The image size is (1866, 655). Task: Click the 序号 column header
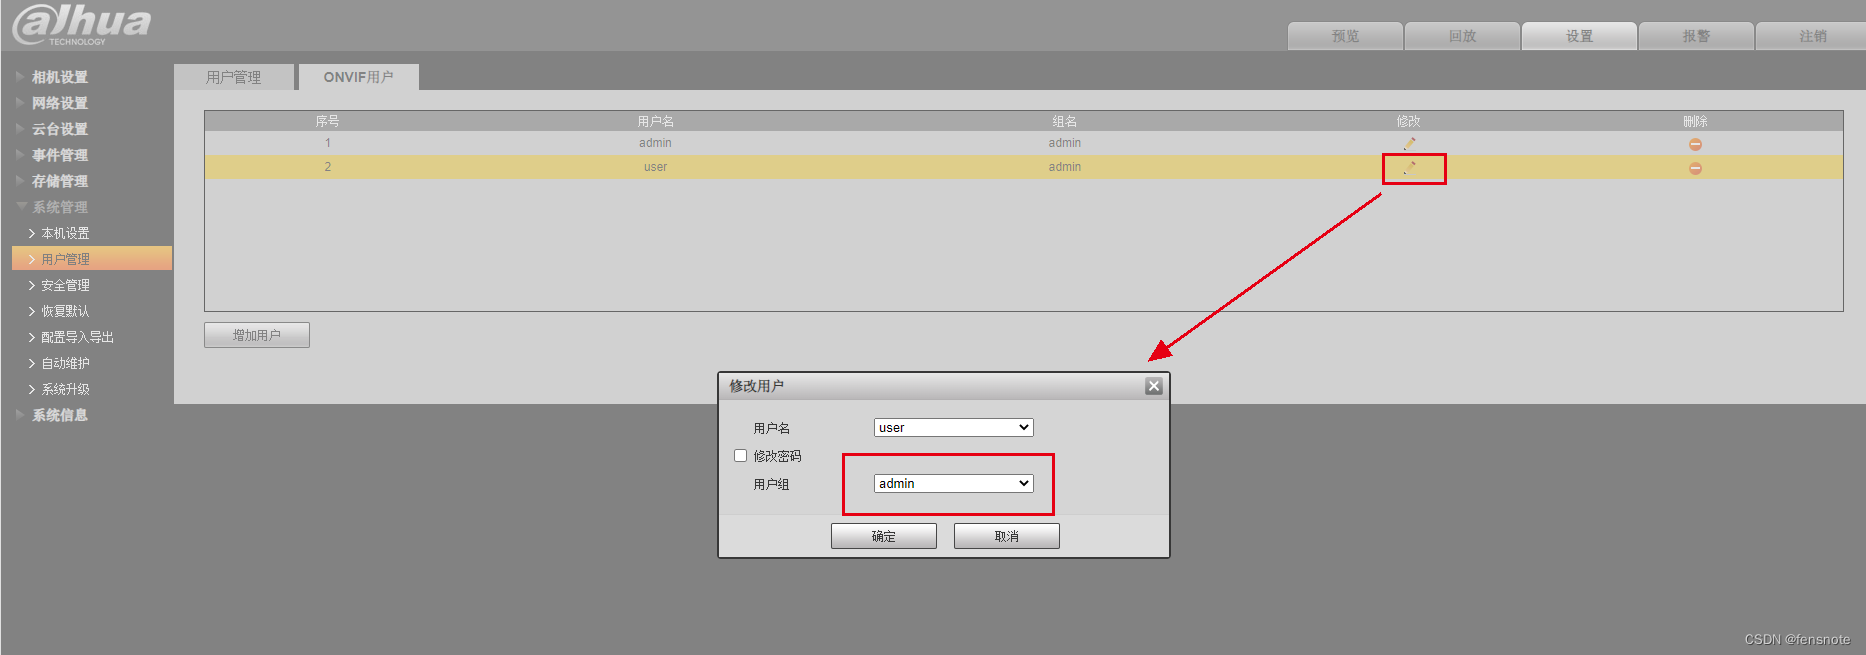[x=327, y=121]
